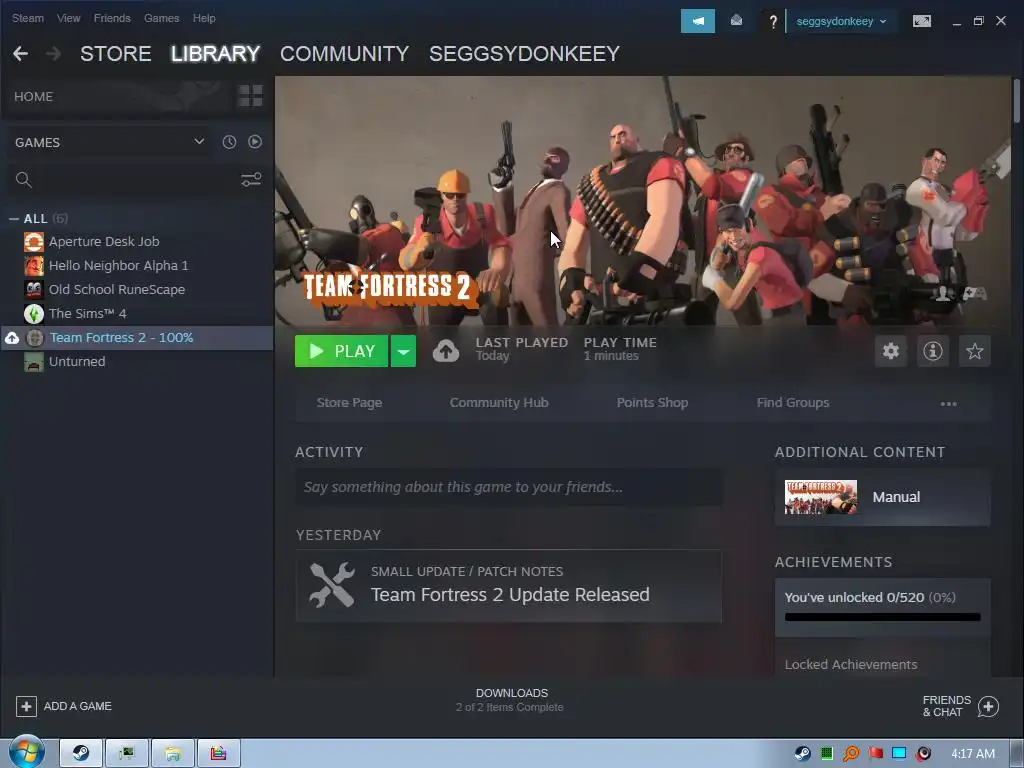Viewport: 1024px width, 768px height.
Task: Go to library HOME
Action: [34, 97]
